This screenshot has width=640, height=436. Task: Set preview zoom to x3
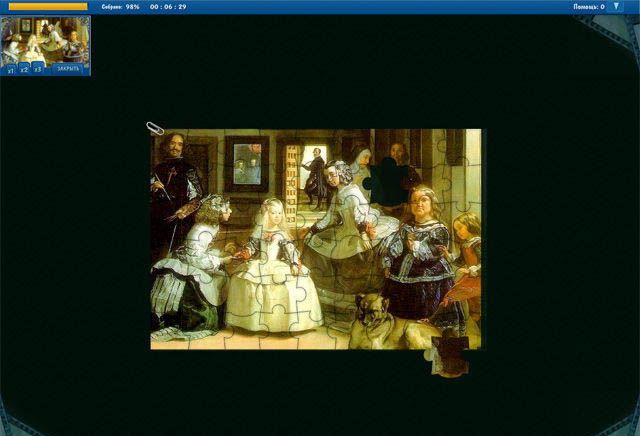[38, 70]
